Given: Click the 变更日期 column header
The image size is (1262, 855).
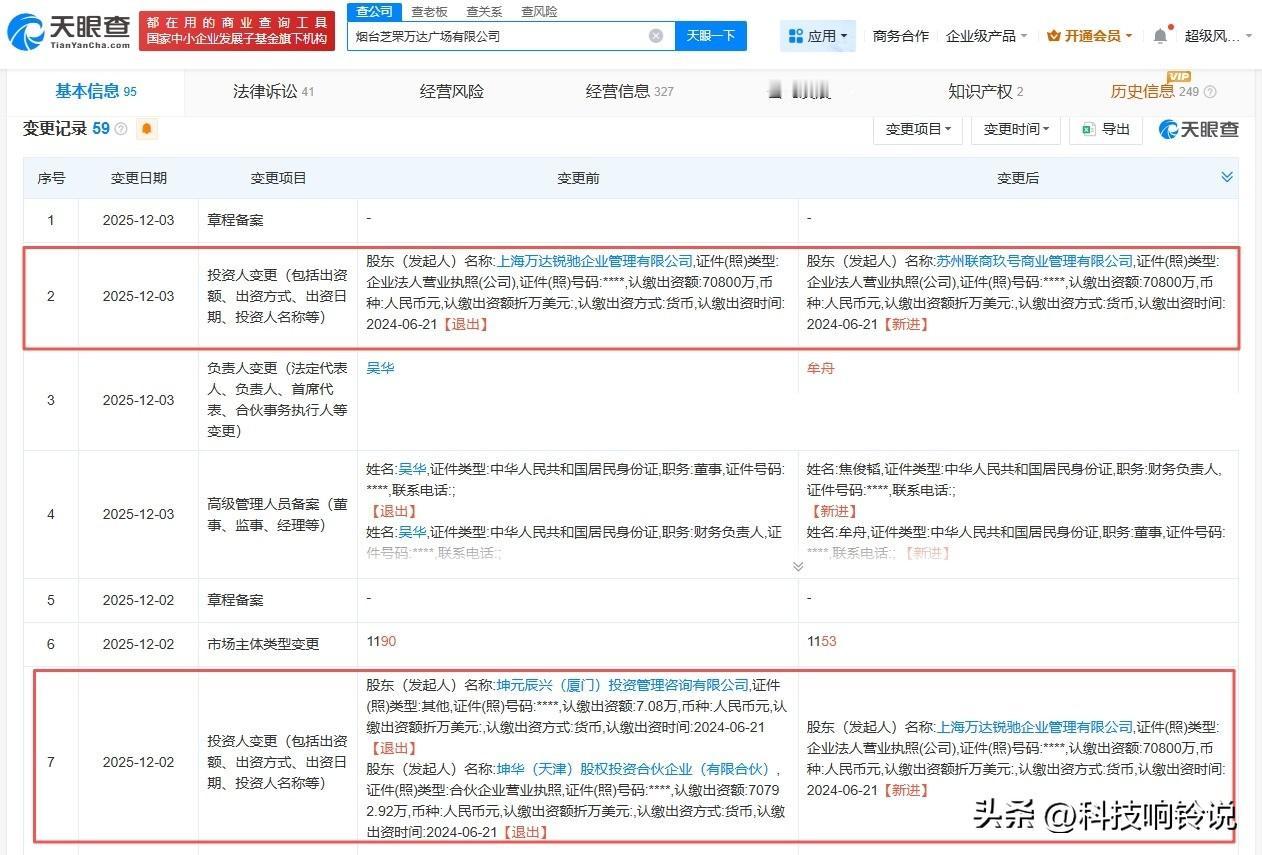Looking at the screenshot, I should (x=139, y=178).
